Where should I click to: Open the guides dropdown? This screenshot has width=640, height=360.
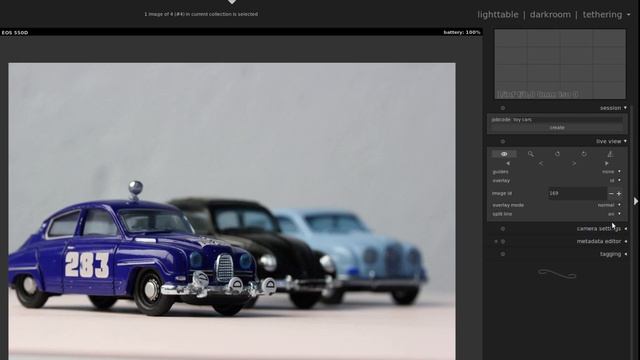[557, 172]
